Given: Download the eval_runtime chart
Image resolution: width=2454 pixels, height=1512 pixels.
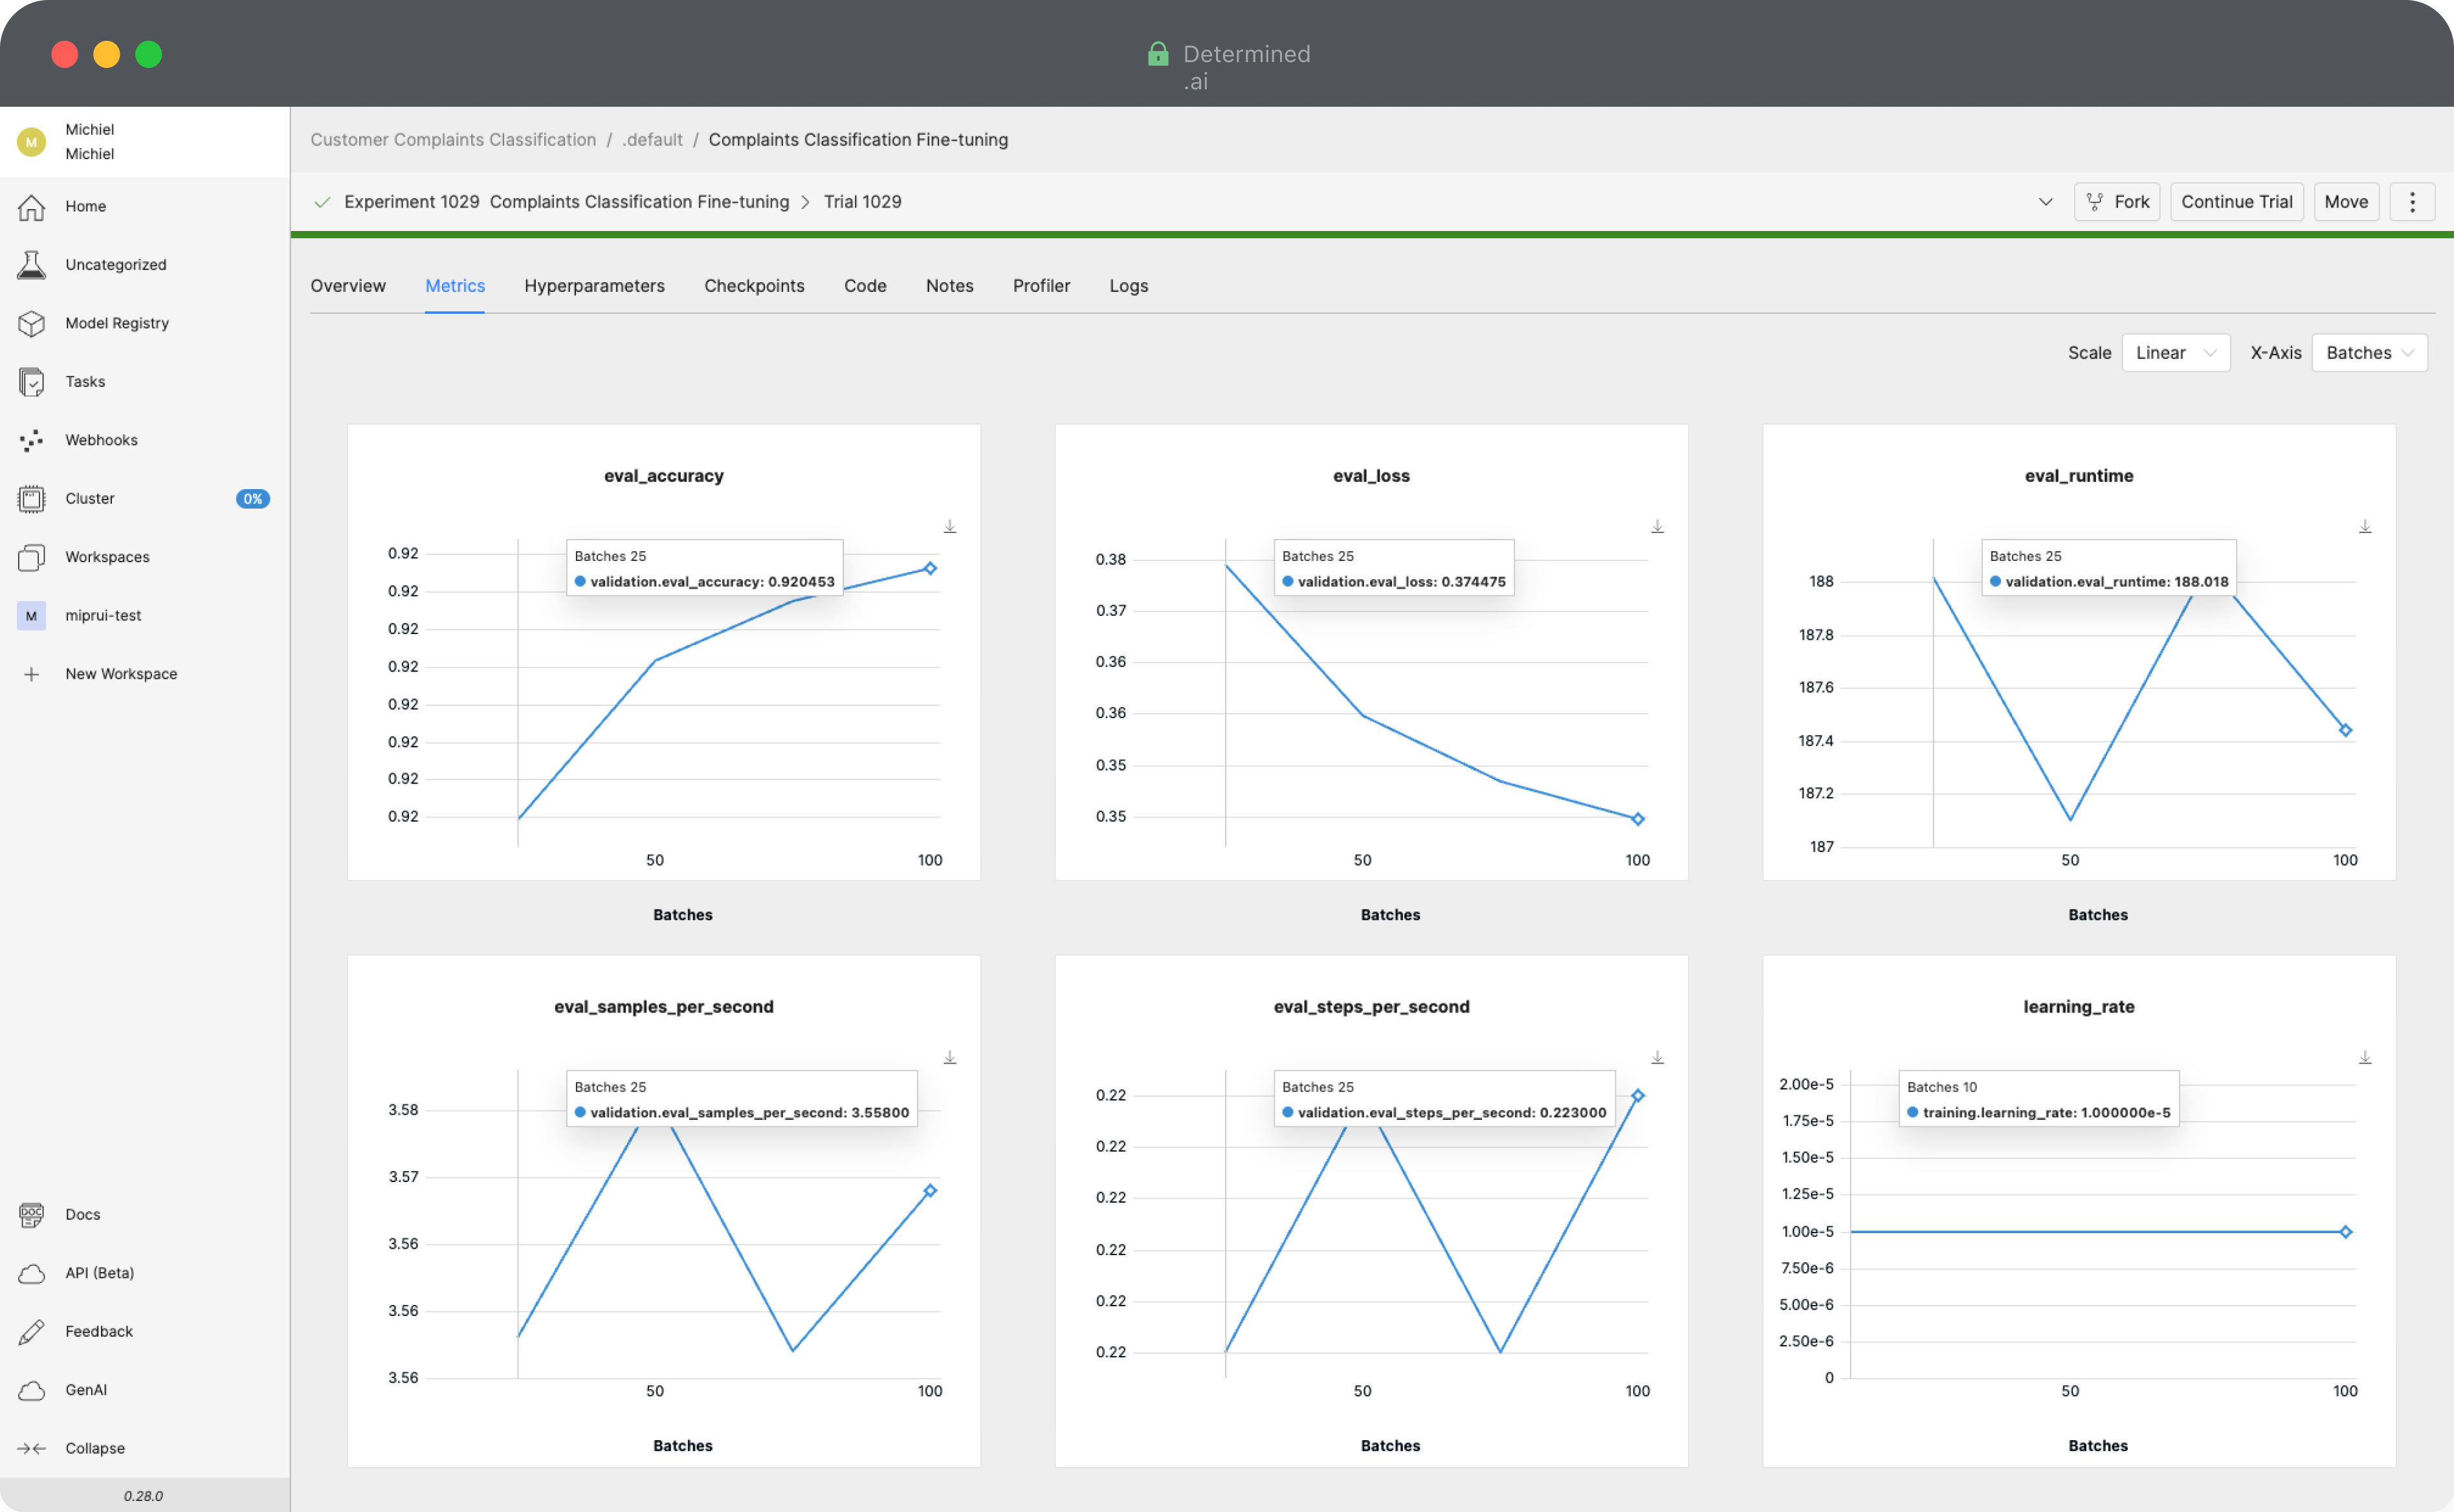Looking at the screenshot, I should (2365, 527).
